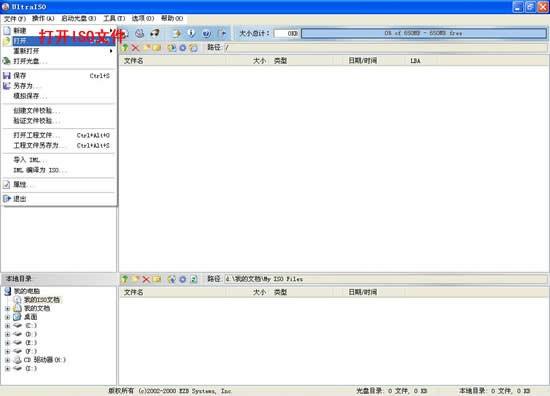
Task: Expand the 我的文档 tree node
Action: pyautogui.click(x=7, y=309)
